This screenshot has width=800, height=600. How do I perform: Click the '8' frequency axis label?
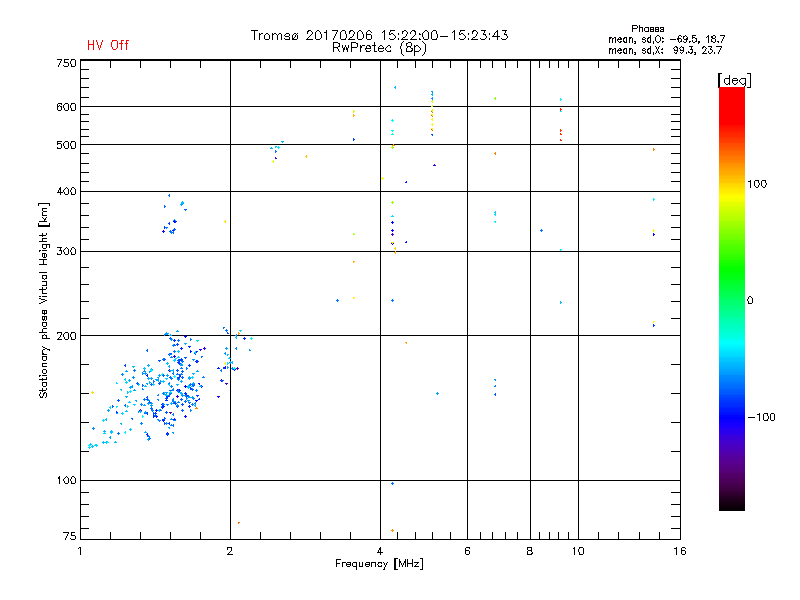pos(530,551)
